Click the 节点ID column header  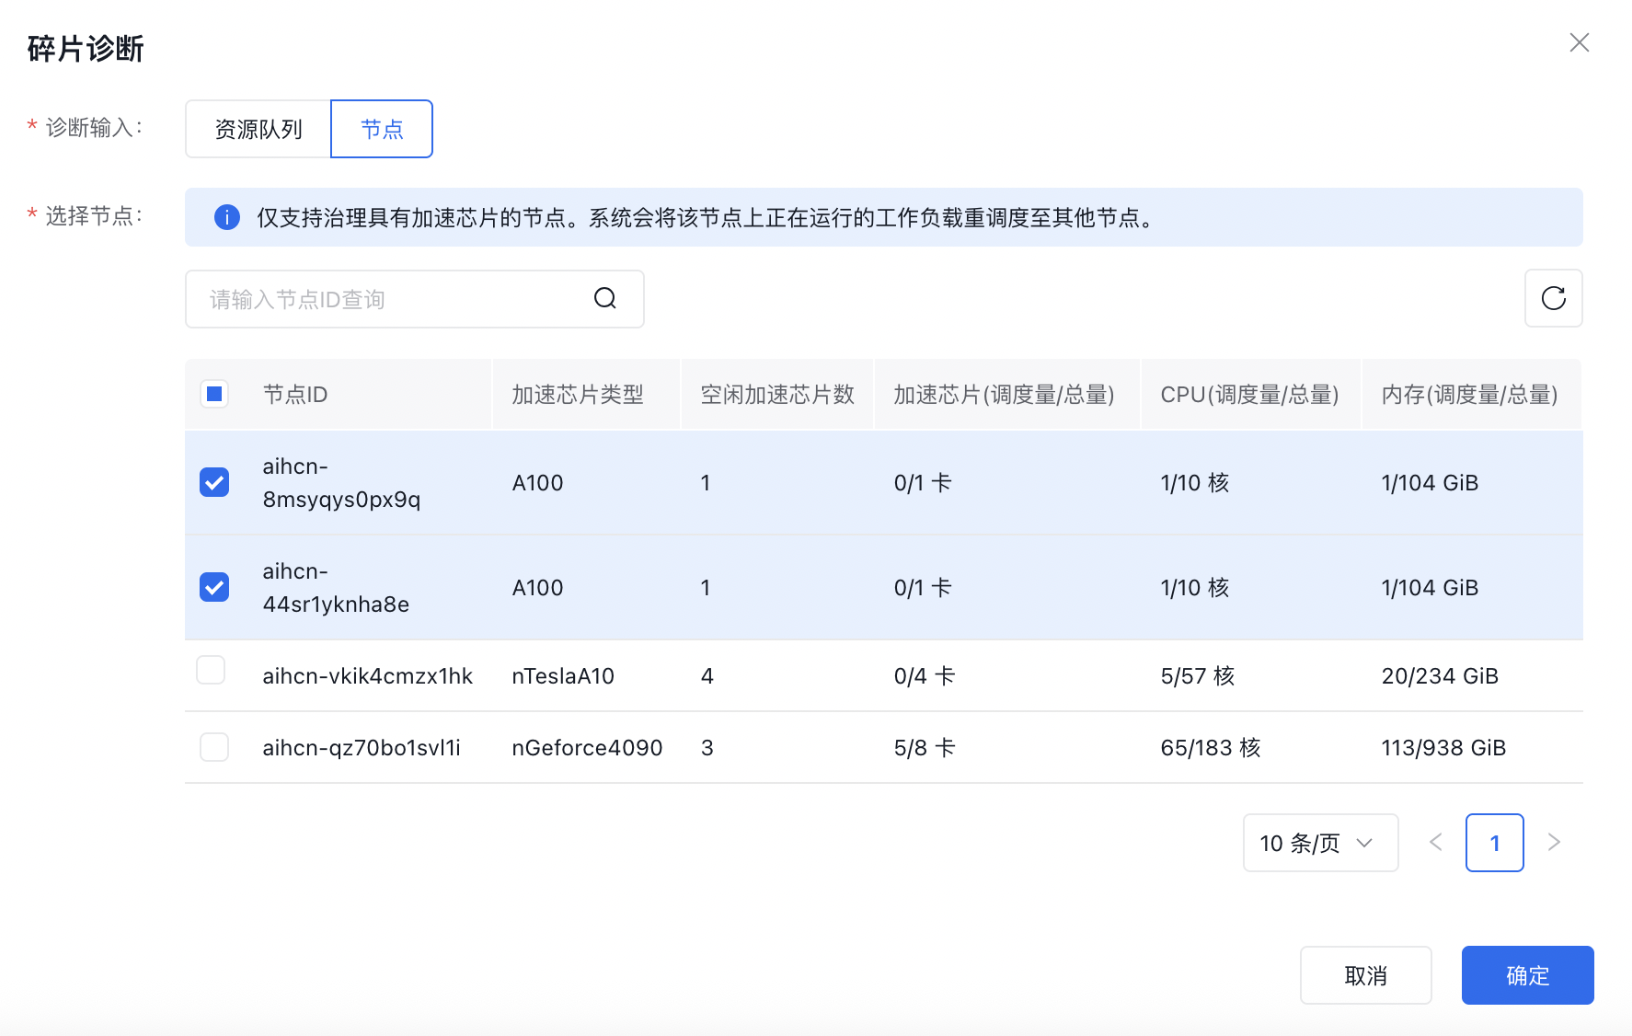[295, 395]
